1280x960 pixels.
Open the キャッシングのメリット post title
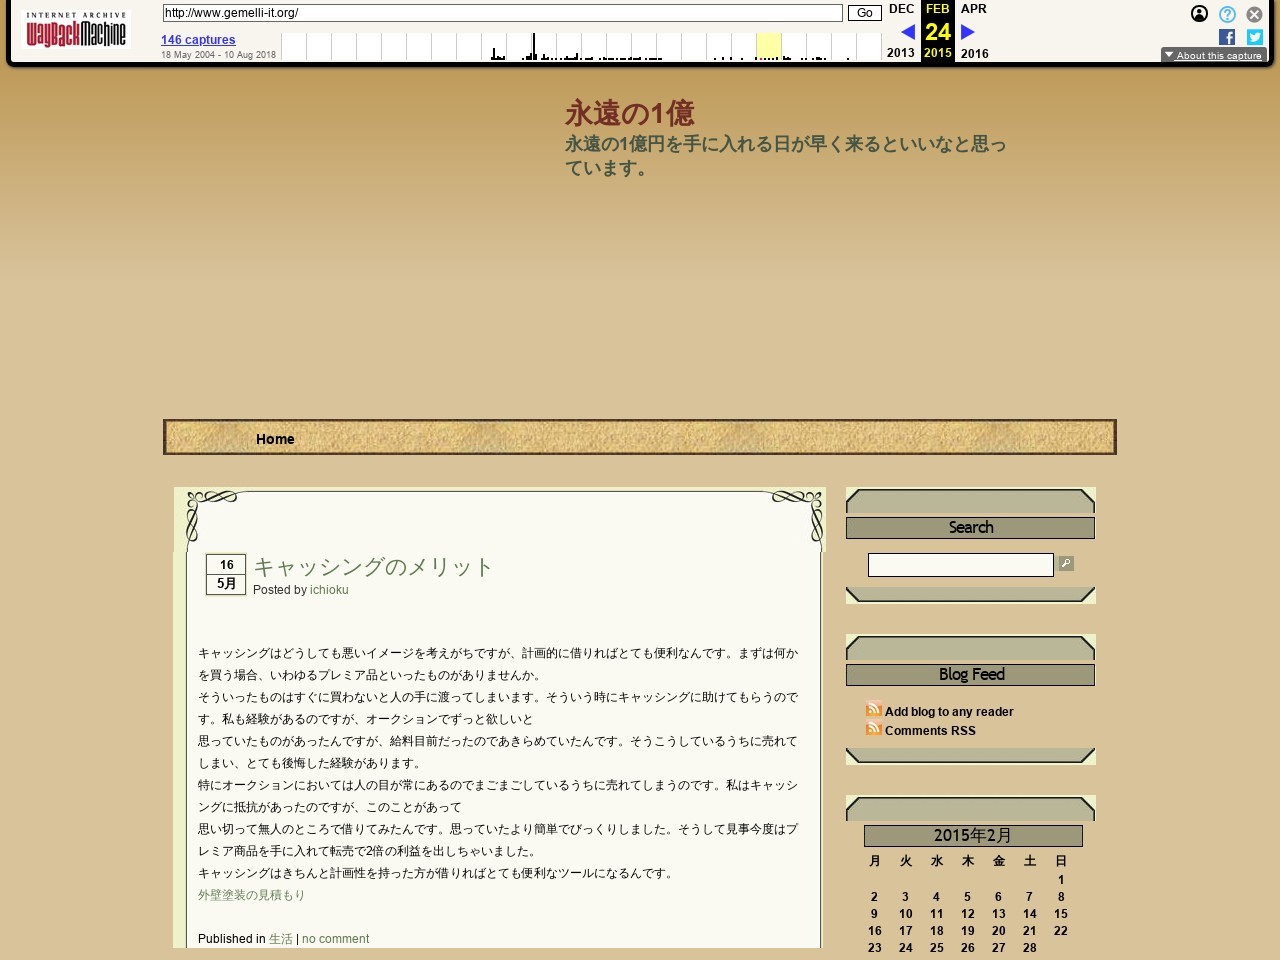[x=373, y=567]
